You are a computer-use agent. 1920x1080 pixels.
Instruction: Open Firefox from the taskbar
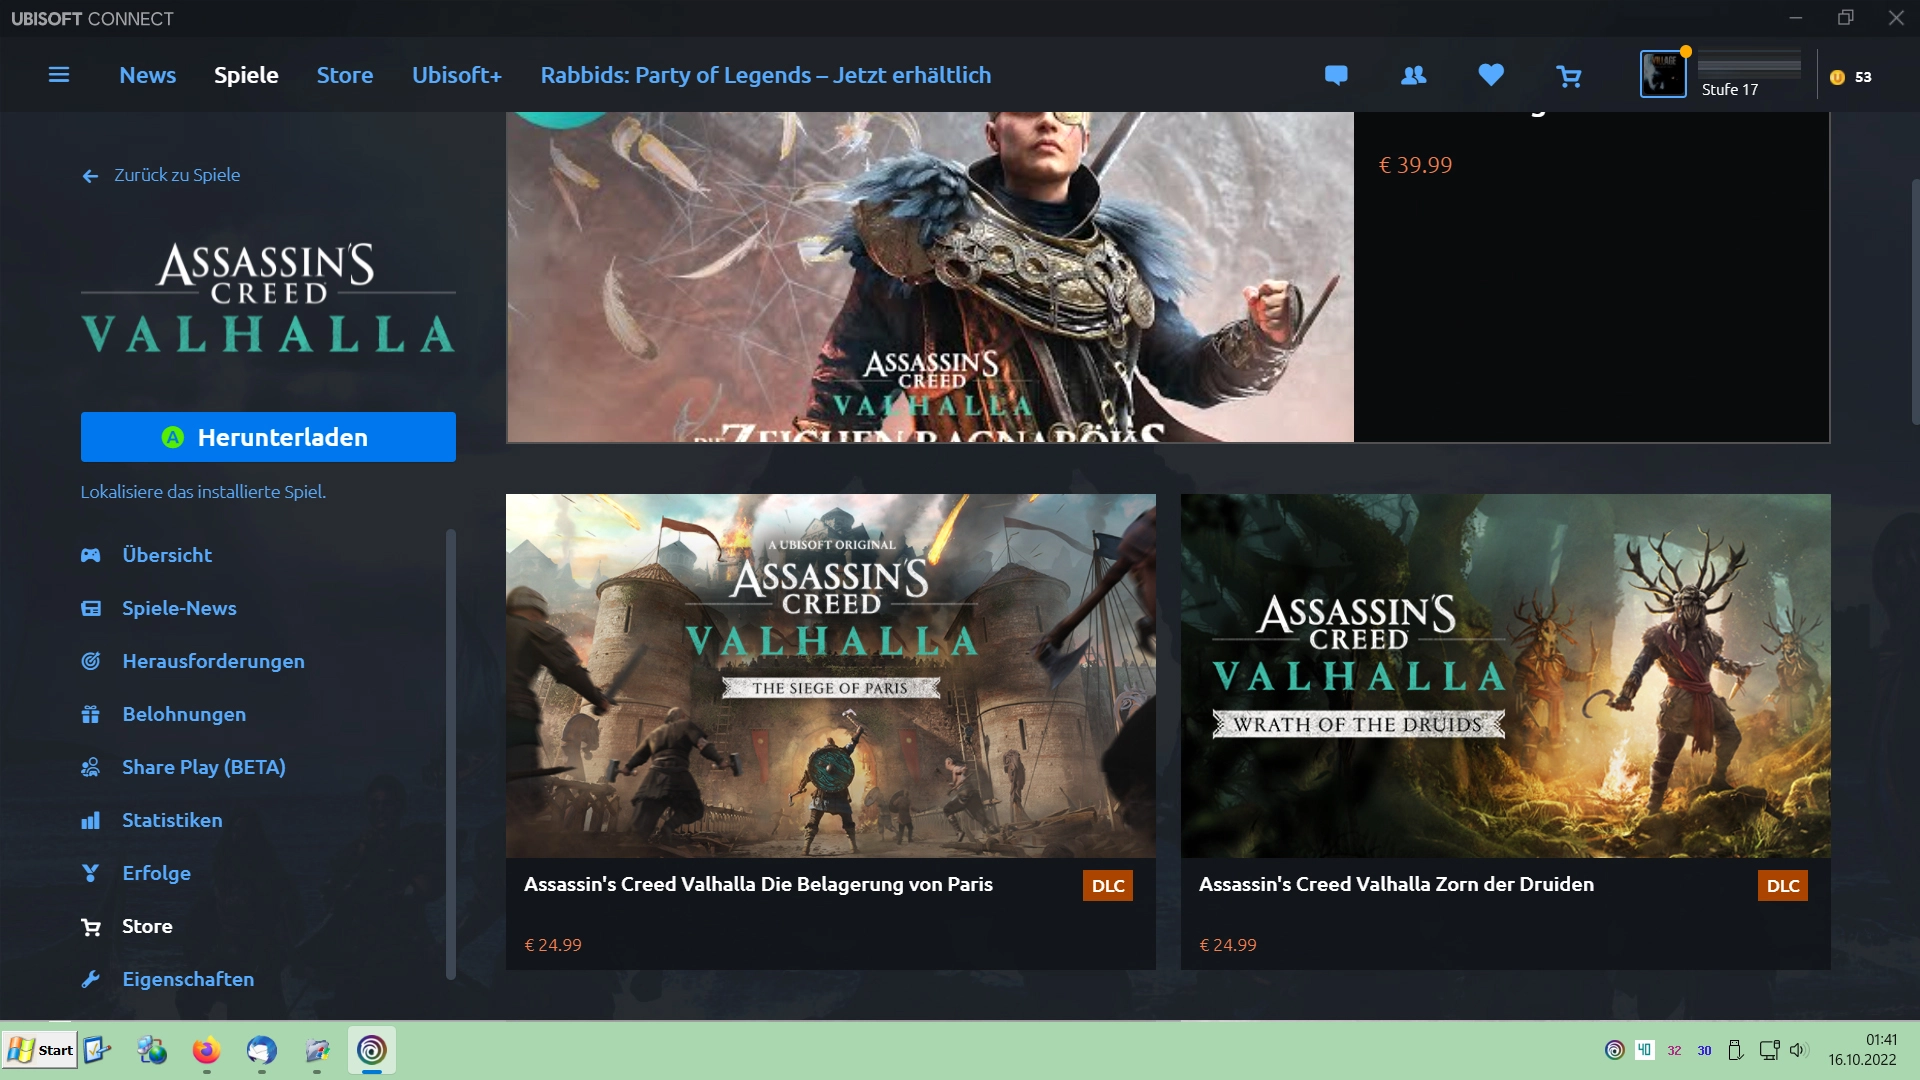pos(206,1050)
